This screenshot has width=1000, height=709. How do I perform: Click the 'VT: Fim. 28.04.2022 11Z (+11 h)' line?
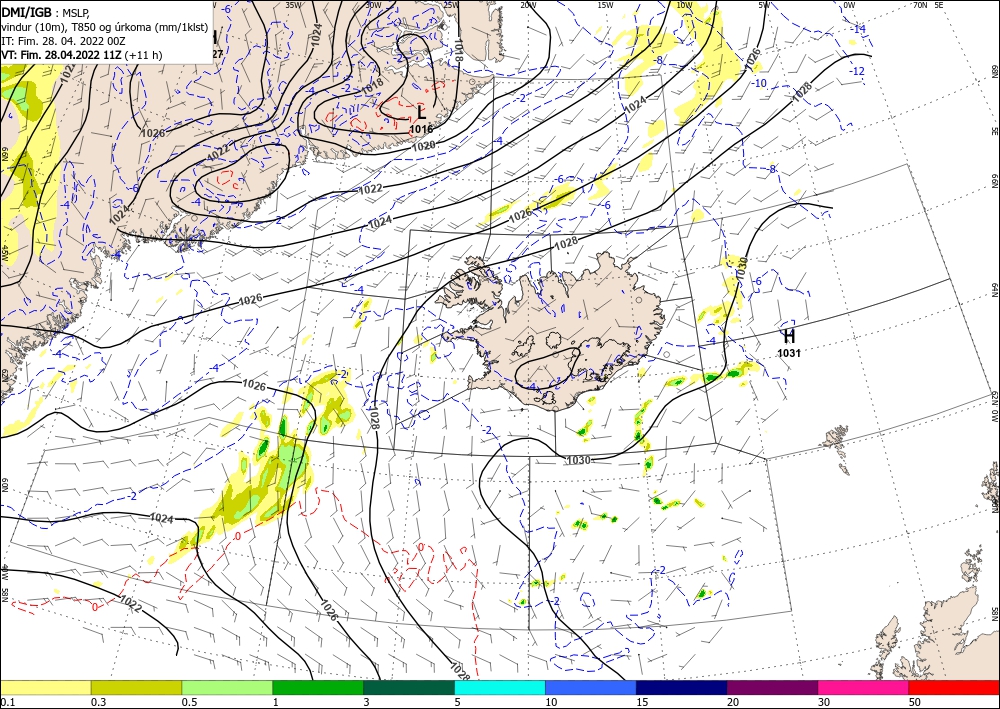82,55
